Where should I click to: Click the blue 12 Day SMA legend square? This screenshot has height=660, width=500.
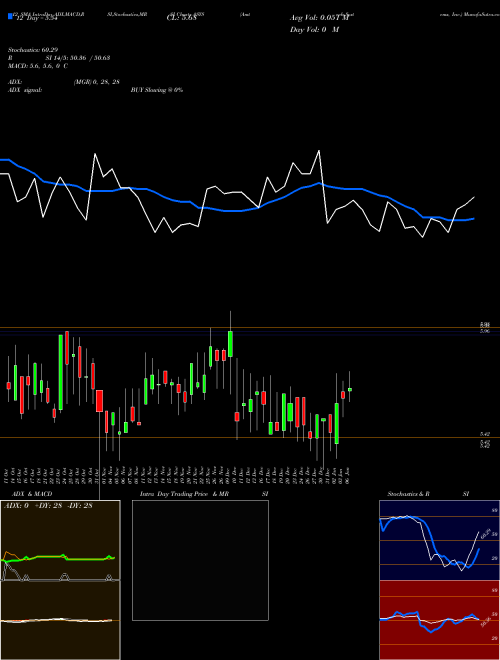[x=10, y=17]
